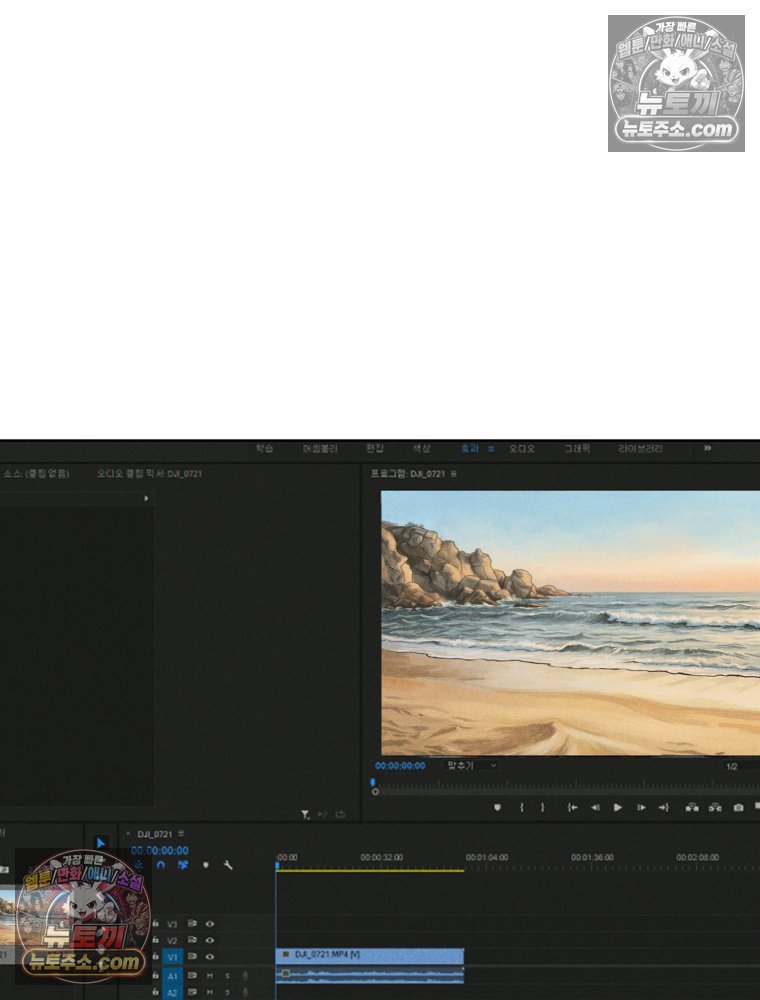Toggle sync lock on A1 track
Viewport: 760px width, 1000px height.
192,976
